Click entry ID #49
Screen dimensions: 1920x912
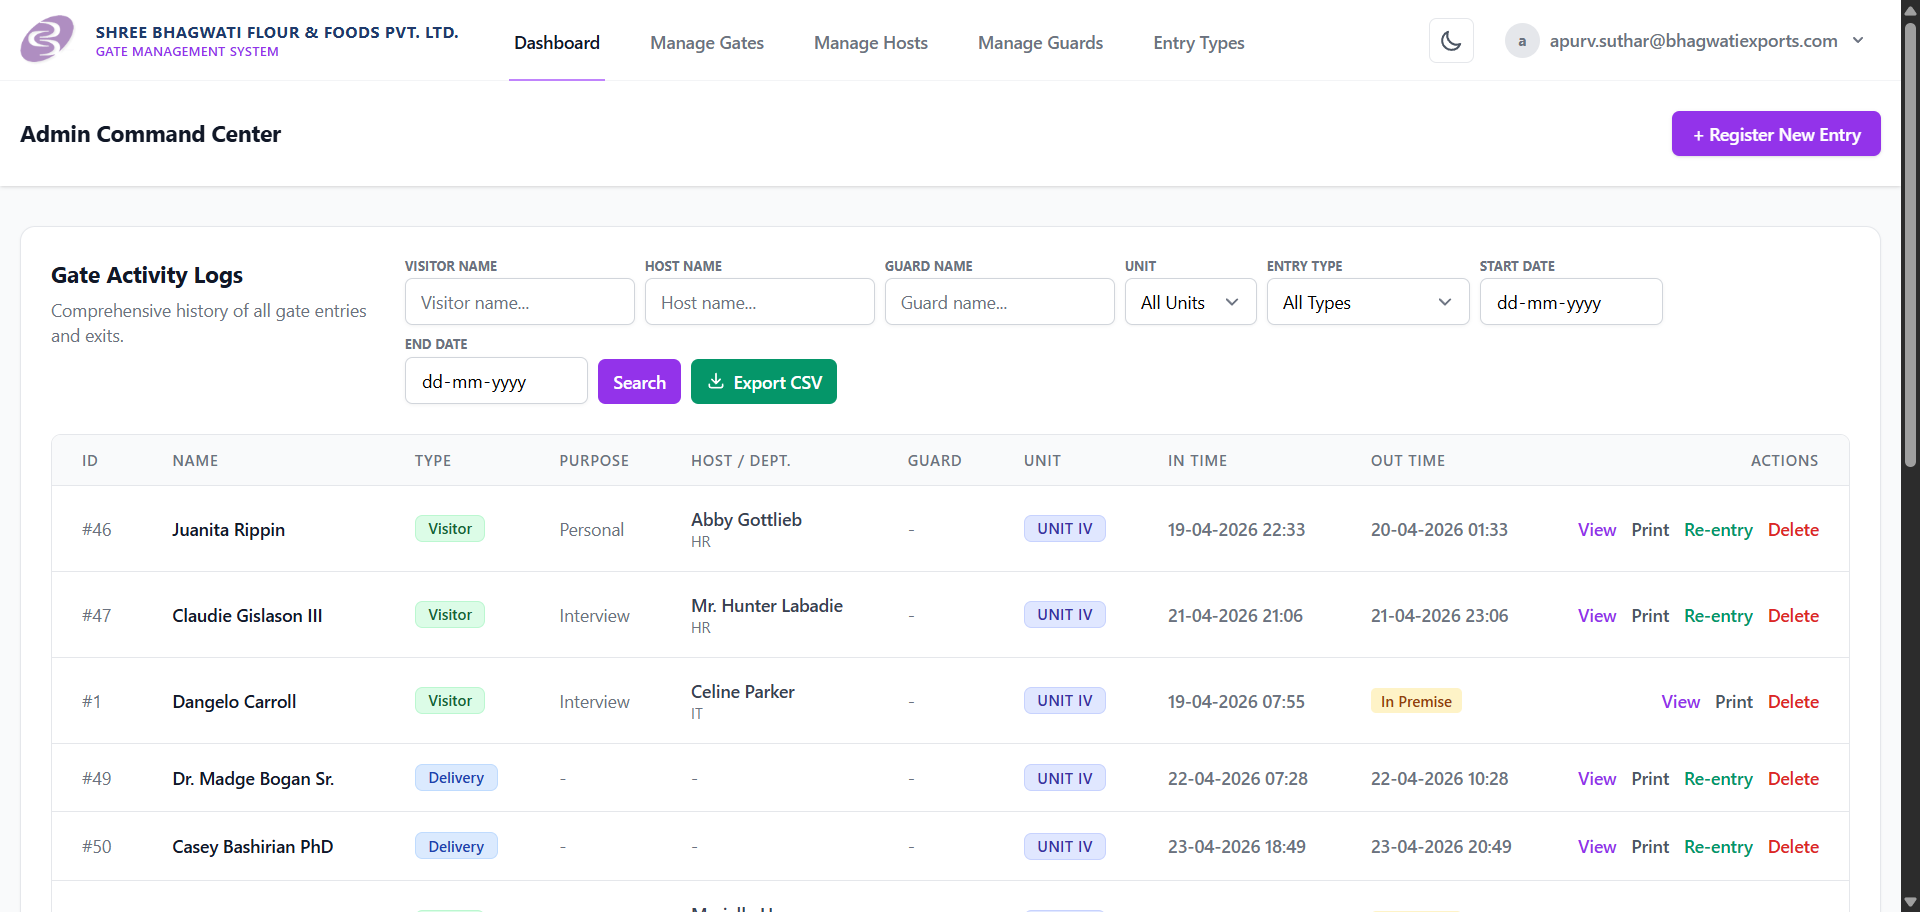(x=97, y=779)
